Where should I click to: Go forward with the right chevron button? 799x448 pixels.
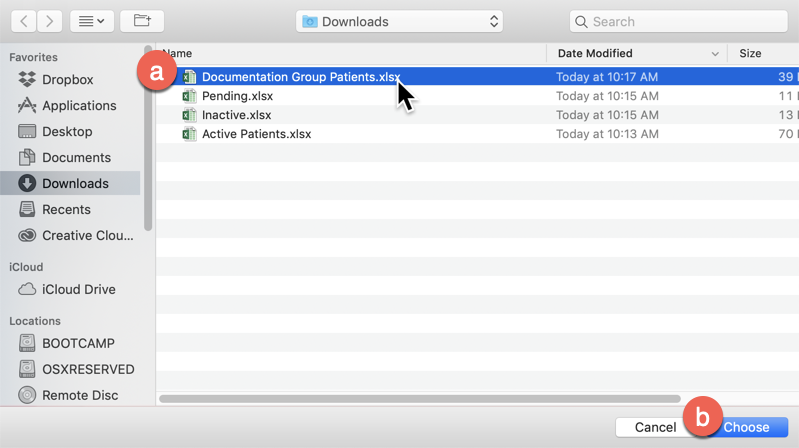49,21
